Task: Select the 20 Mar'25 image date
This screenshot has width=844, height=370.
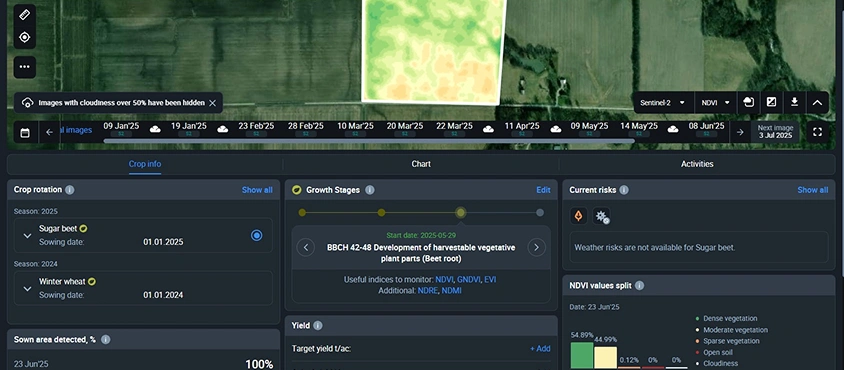Action: click(405, 129)
